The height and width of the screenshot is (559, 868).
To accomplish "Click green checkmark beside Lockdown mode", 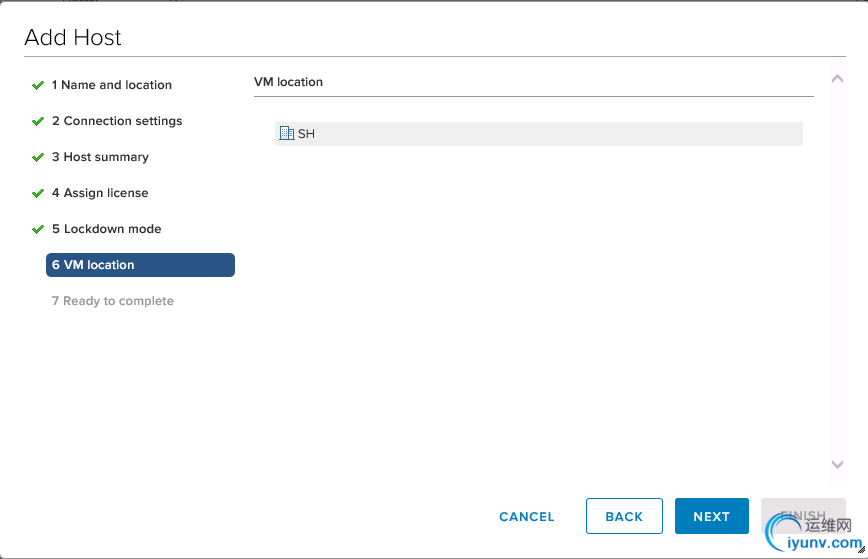I will click(38, 230).
